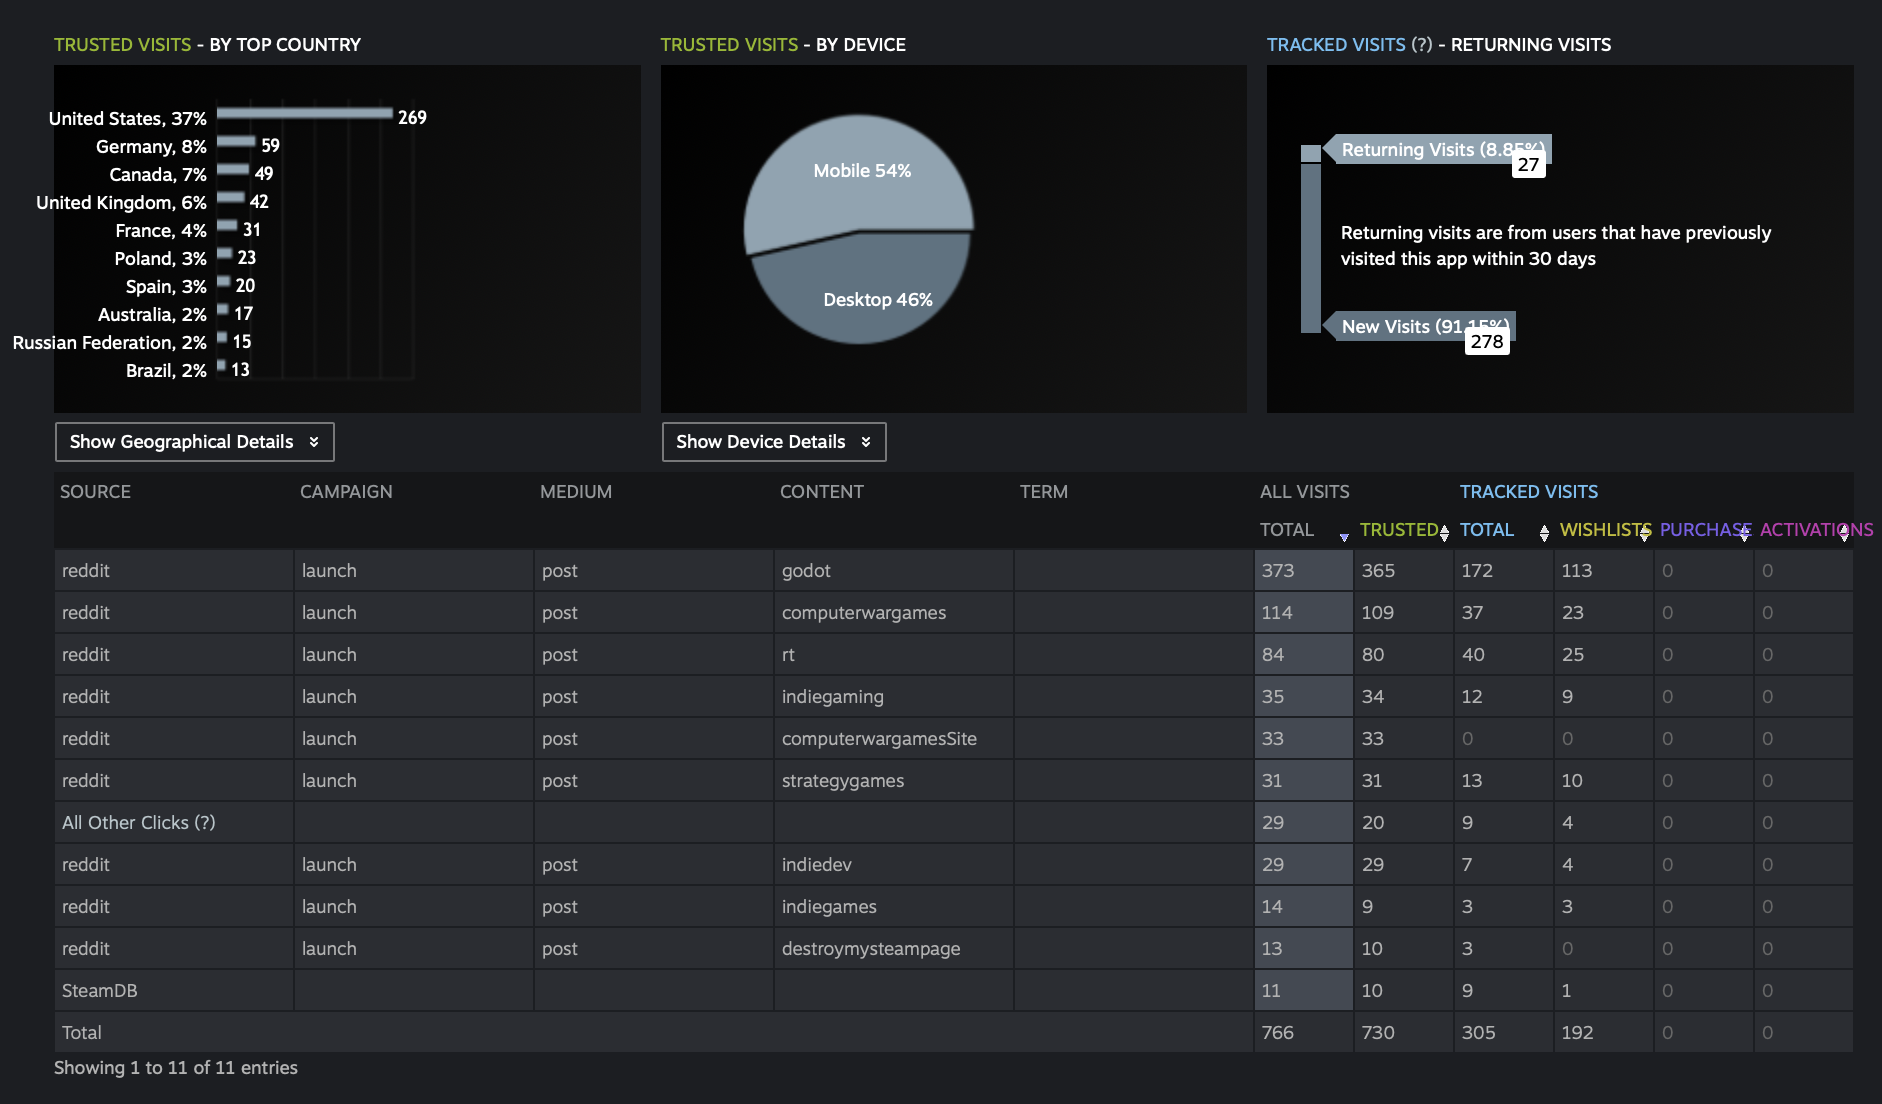
Task: Click the All Other Clicks (?) row
Action: pyautogui.click(x=954, y=823)
